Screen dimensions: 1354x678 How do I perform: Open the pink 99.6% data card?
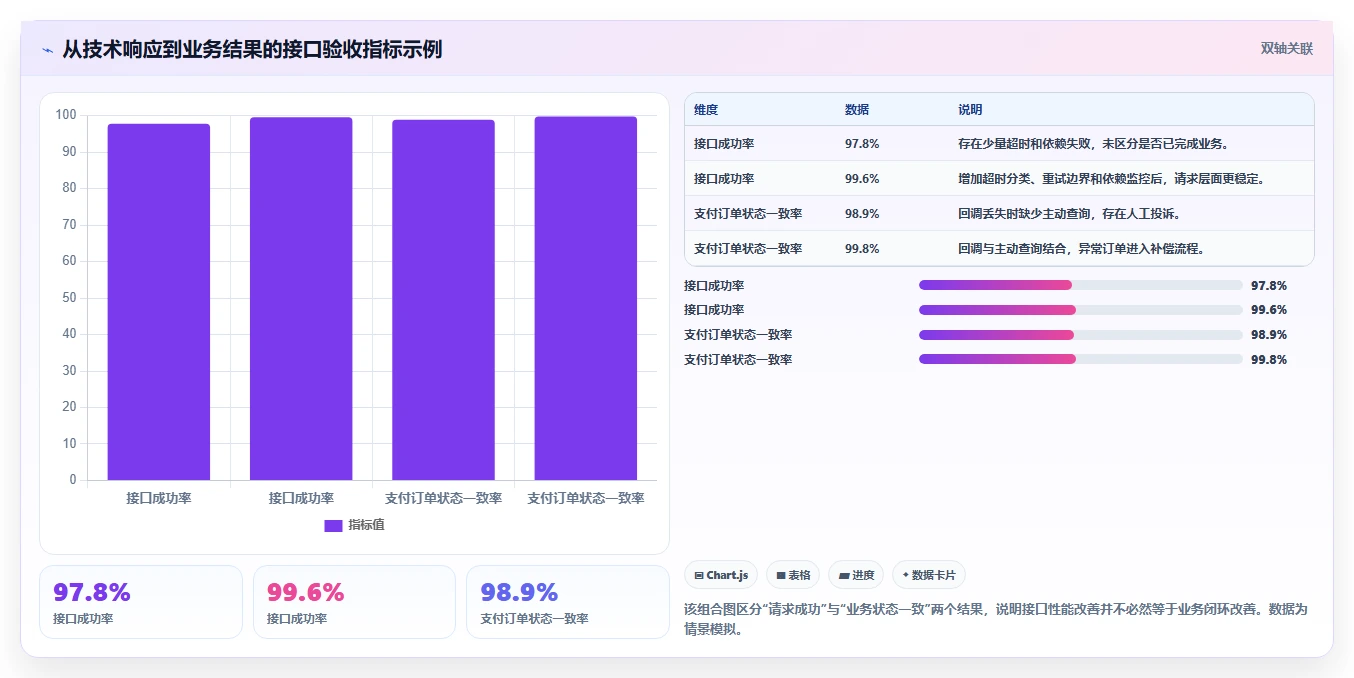point(354,602)
